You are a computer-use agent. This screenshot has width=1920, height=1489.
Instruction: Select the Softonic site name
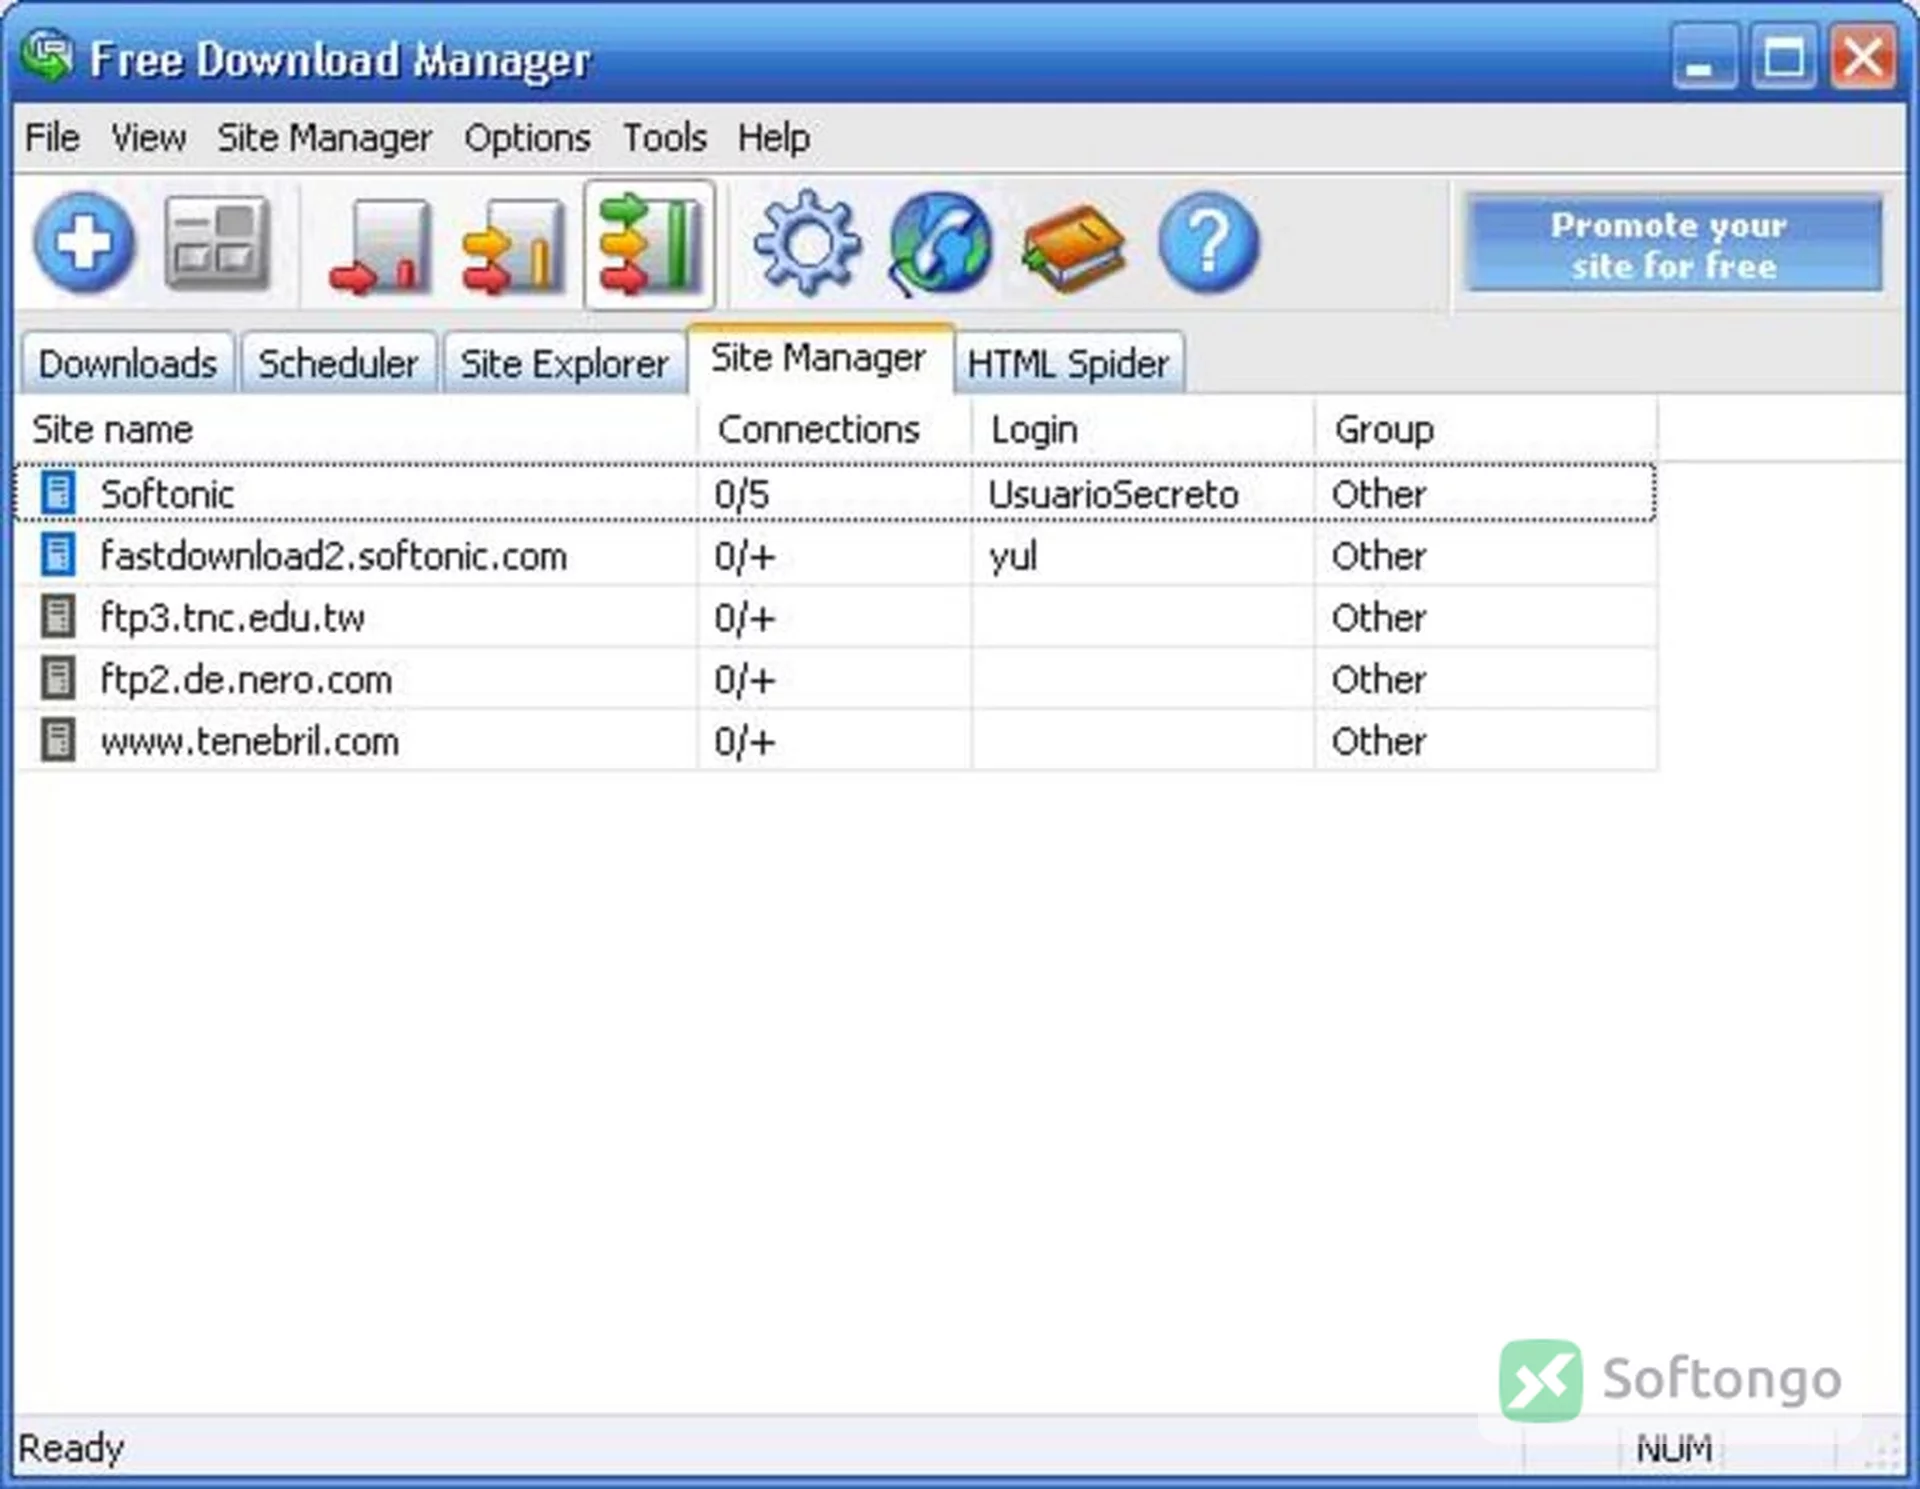pos(167,494)
